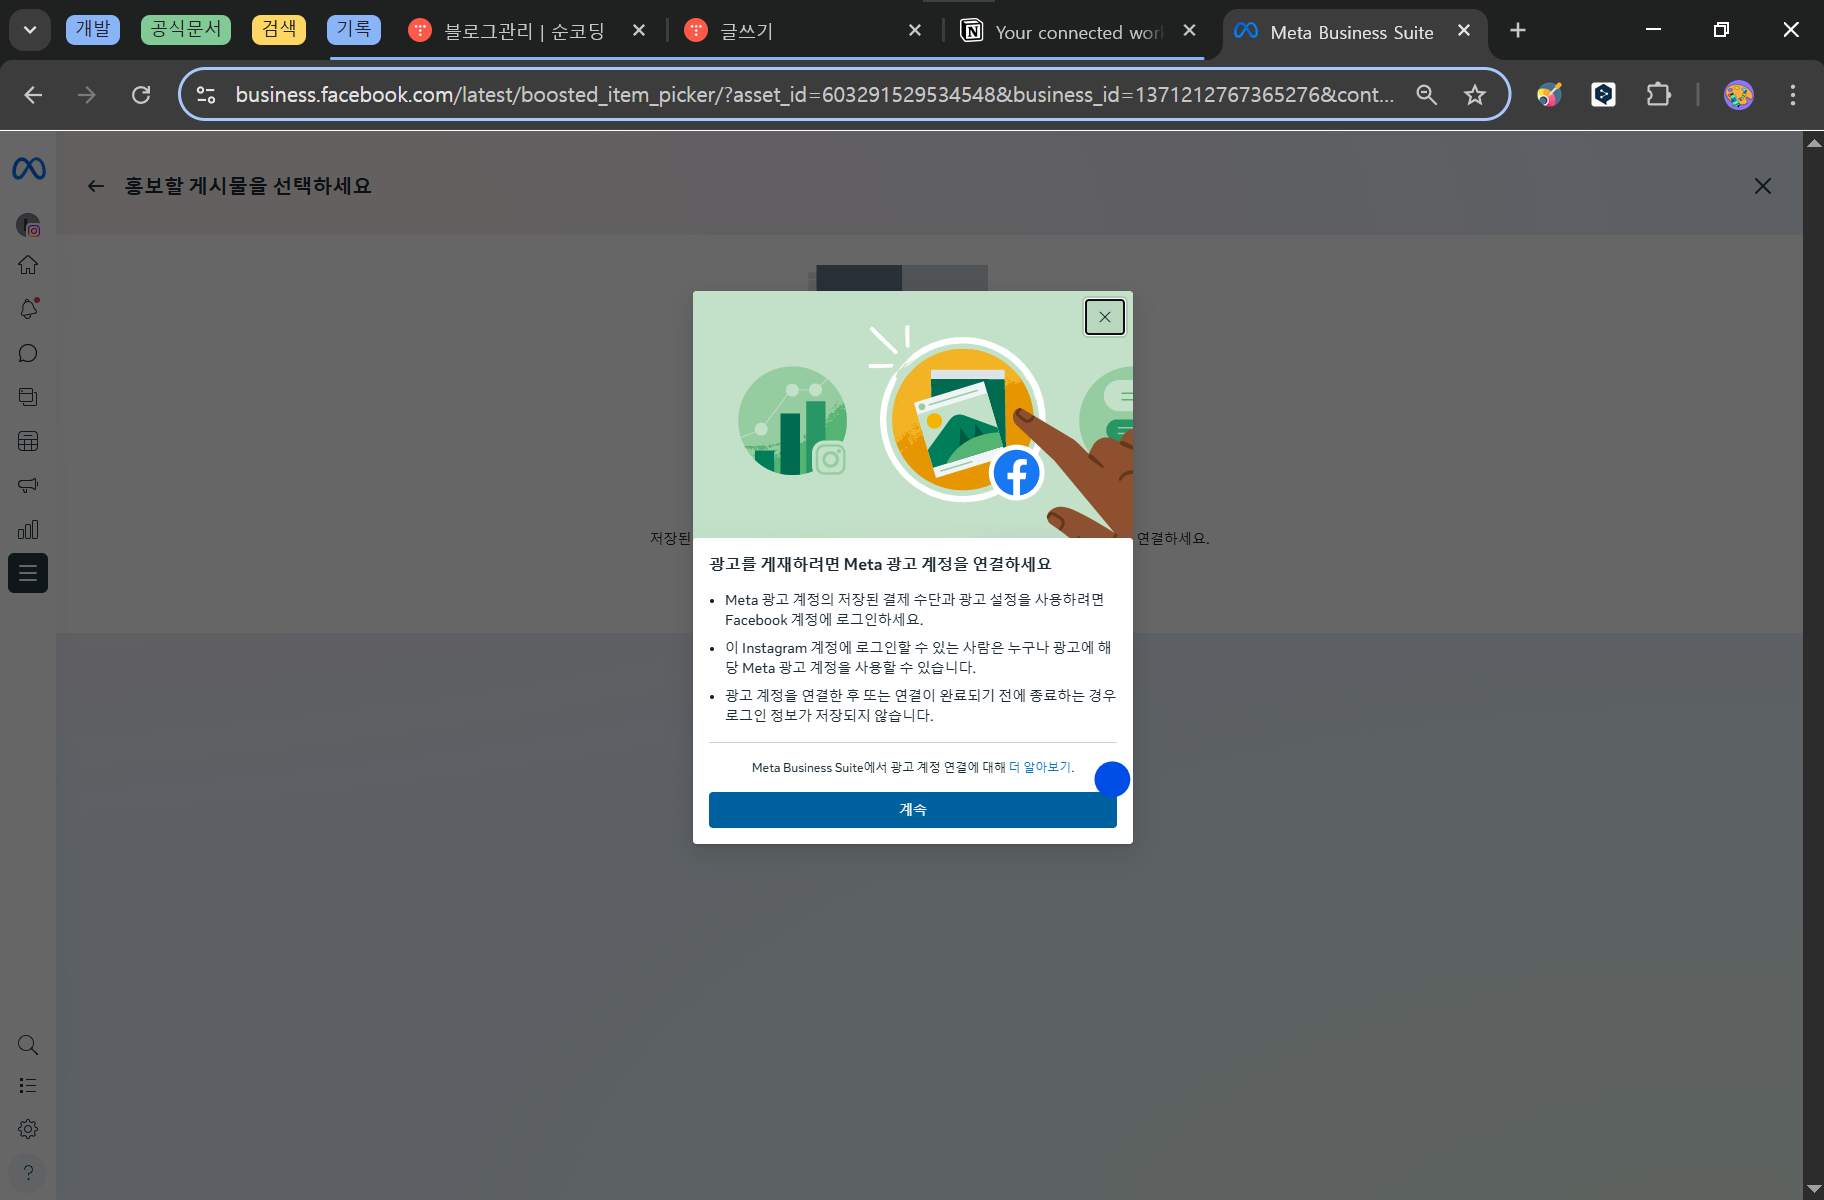The height and width of the screenshot is (1200, 1824).
Task: Open the blue hexagon extension icon
Action: [1604, 95]
